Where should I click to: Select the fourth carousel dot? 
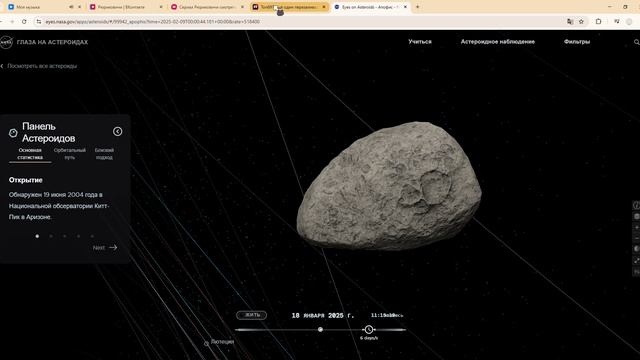pos(78,236)
